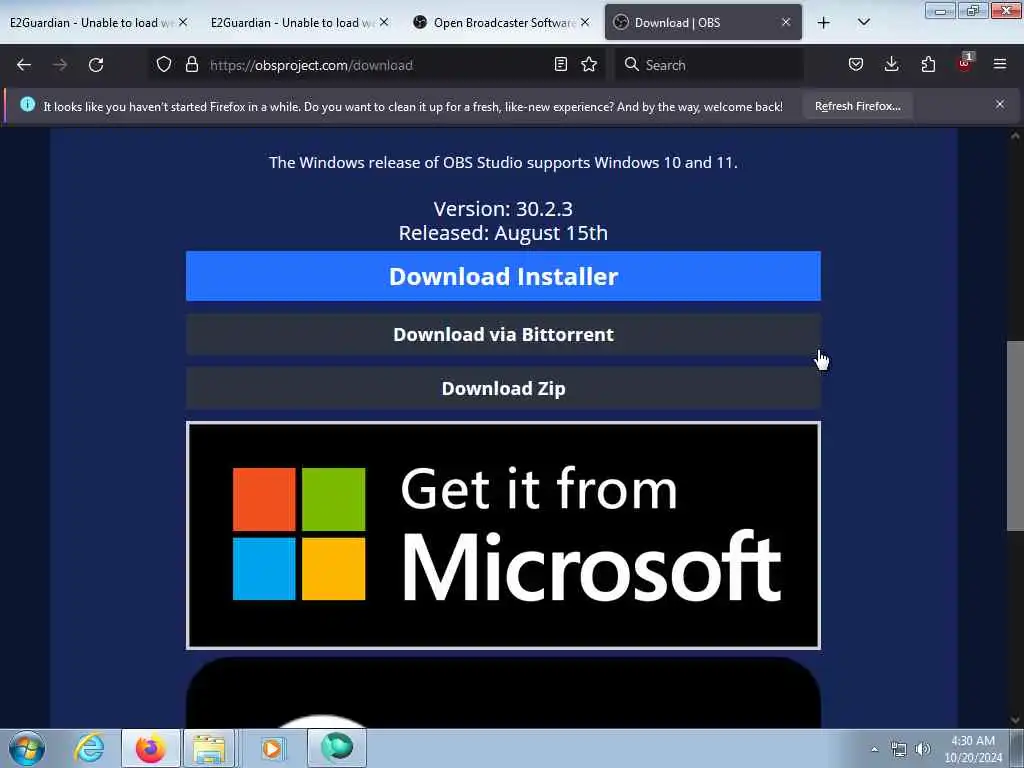Click the Search input box

[709, 65]
